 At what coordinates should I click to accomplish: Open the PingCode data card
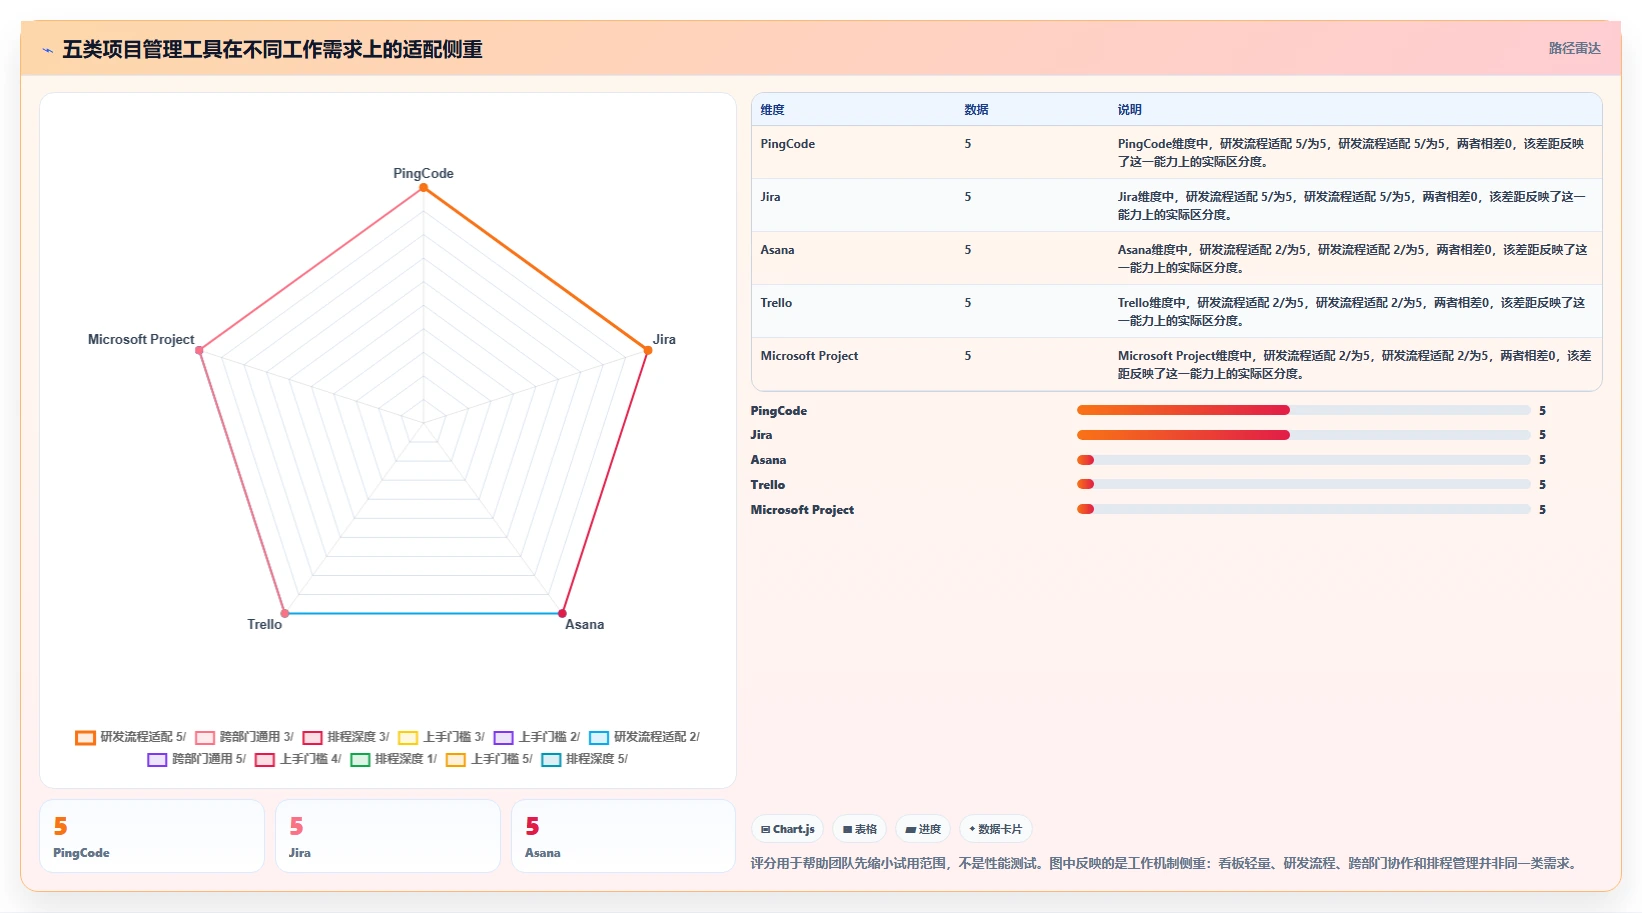tap(152, 836)
